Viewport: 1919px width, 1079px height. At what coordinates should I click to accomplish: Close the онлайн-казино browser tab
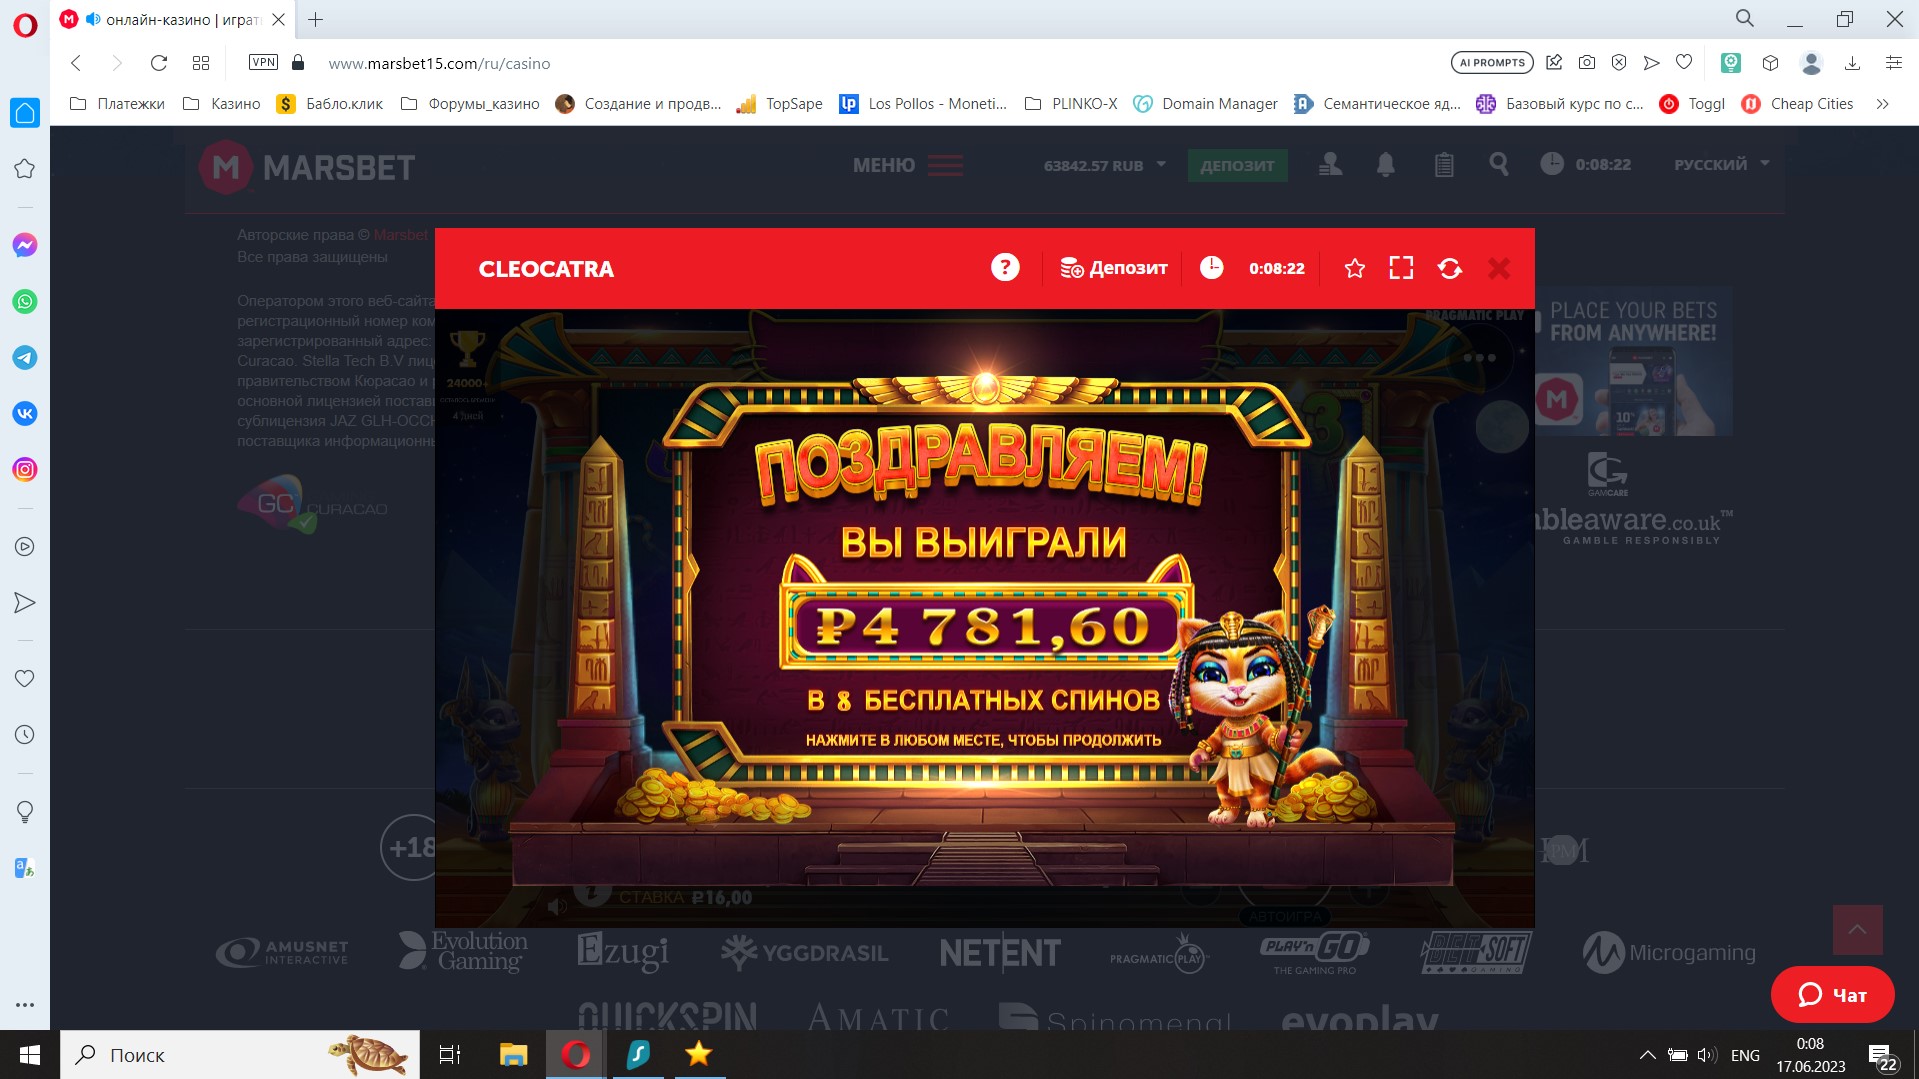279,19
